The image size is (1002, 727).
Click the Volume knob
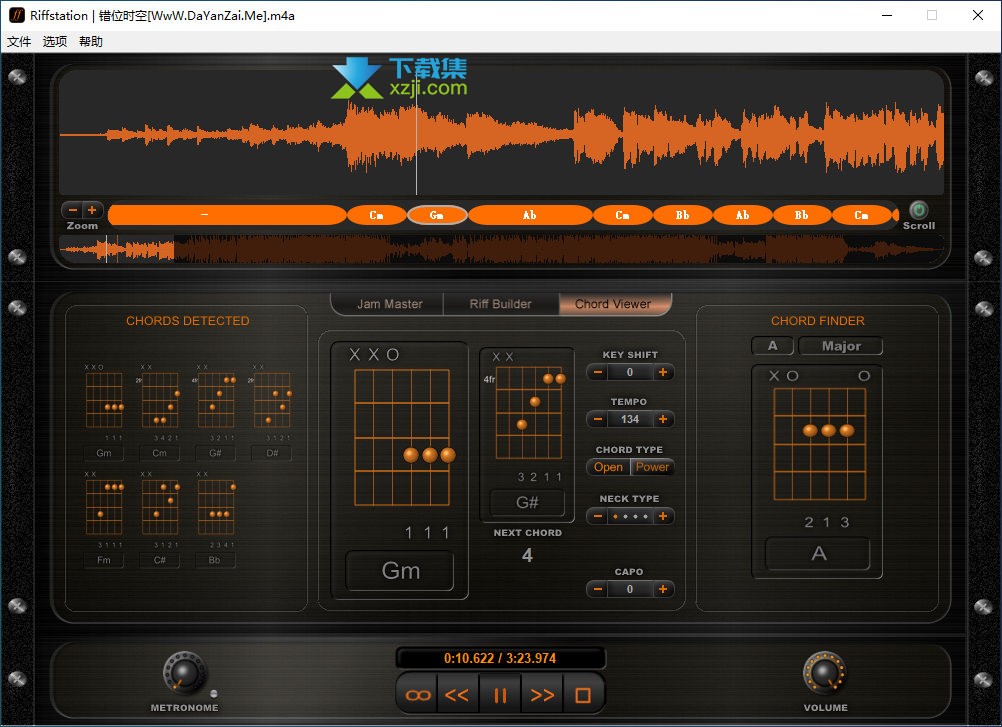click(824, 673)
